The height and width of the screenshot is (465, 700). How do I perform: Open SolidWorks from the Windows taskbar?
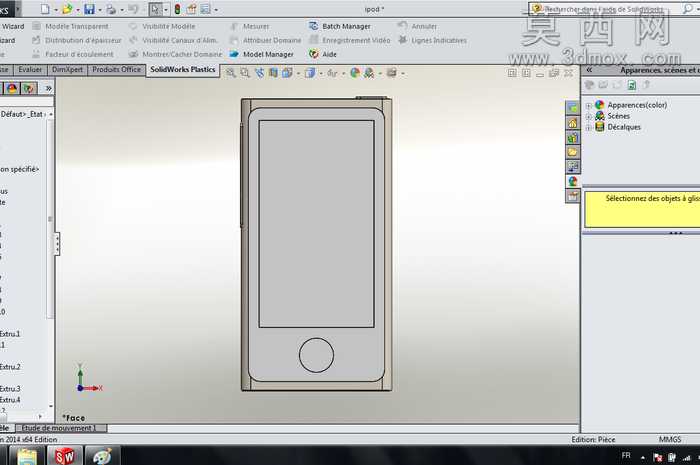(x=65, y=456)
